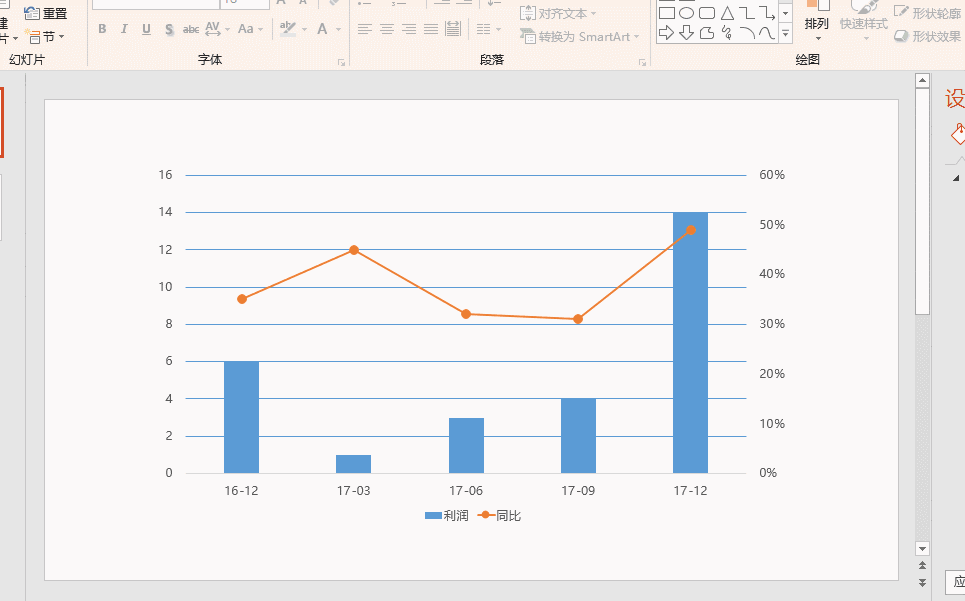Click Shape Effects (形状效果)

pos(929,36)
